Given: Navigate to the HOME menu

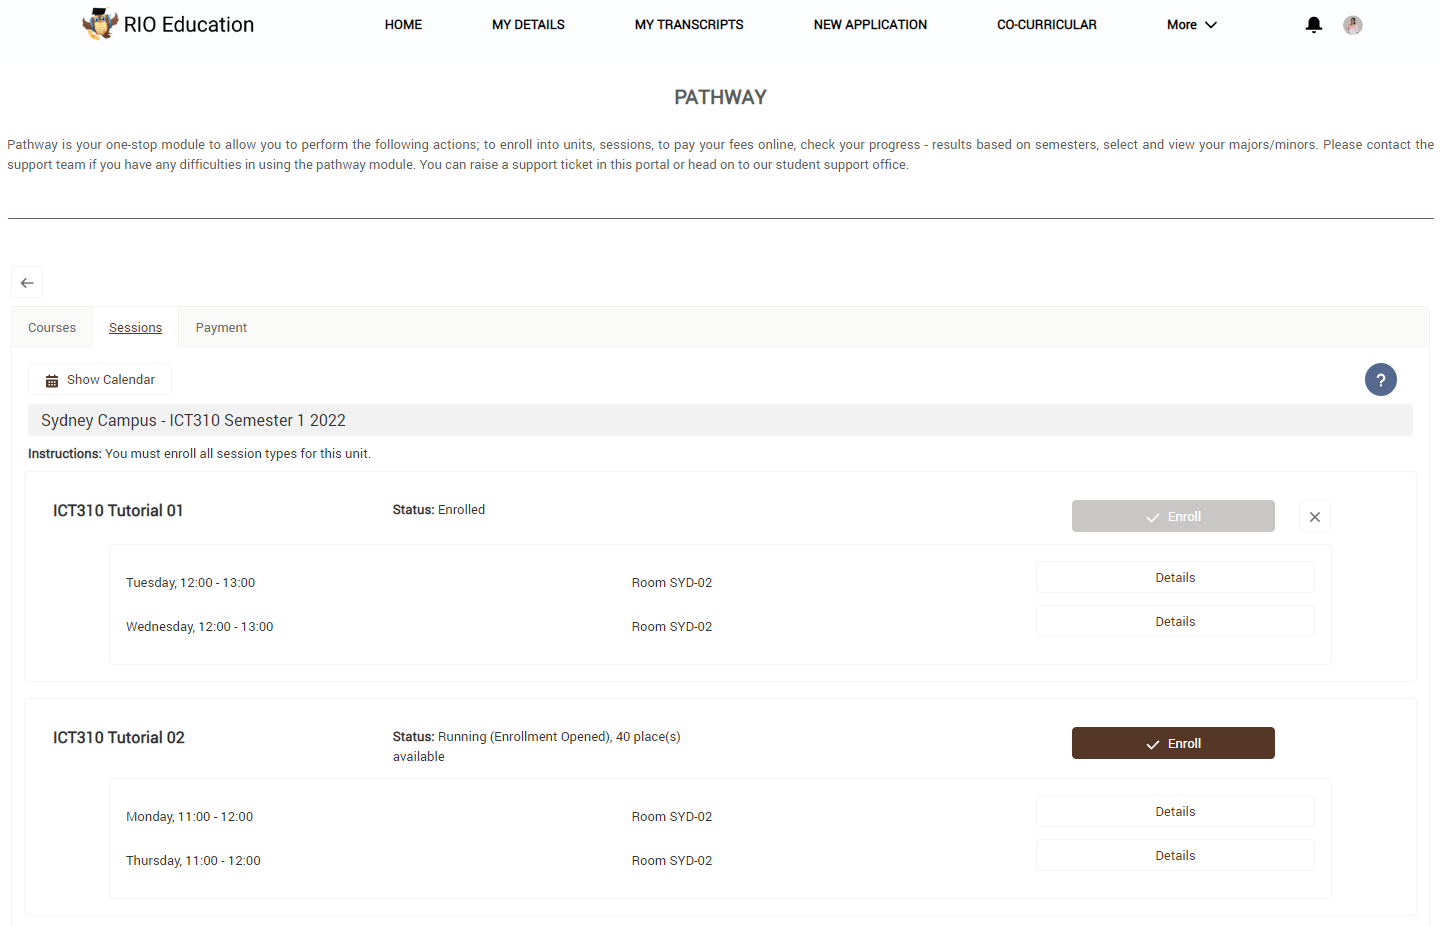Looking at the screenshot, I should click(x=403, y=25).
